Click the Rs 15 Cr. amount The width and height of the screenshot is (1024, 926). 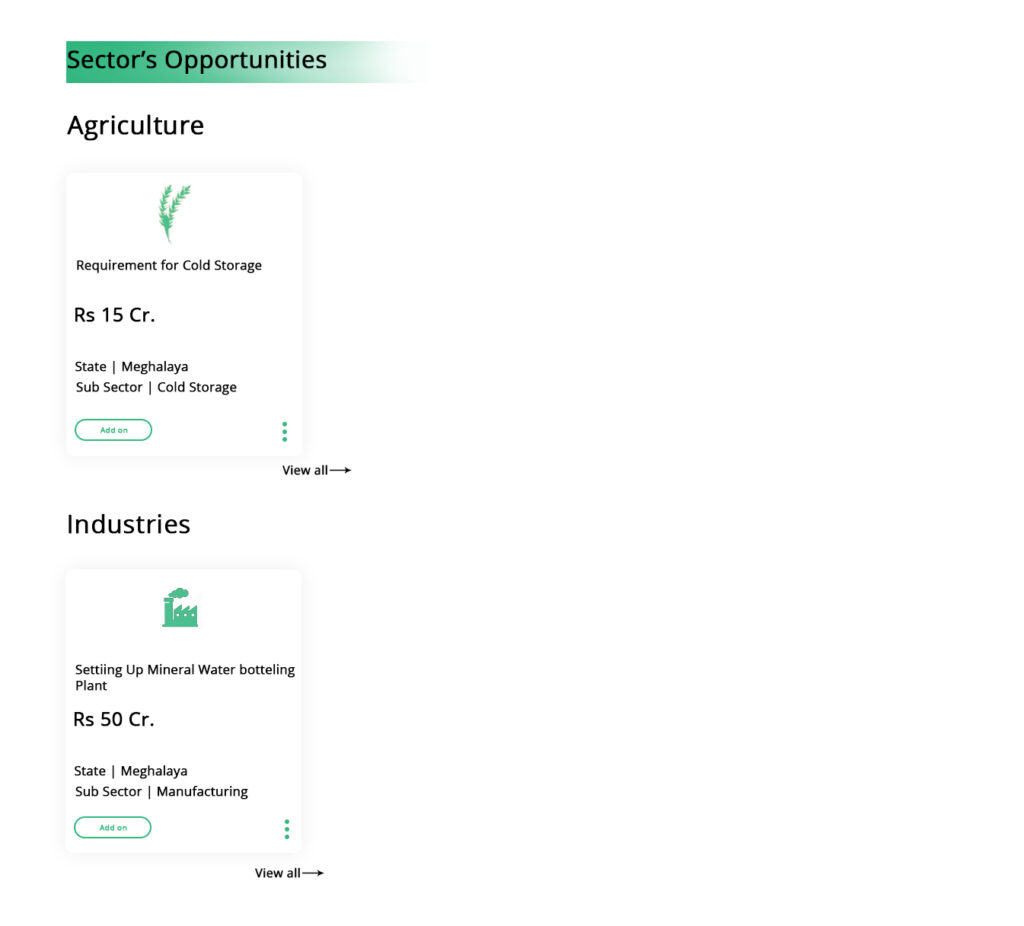click(x=114, y=315)
